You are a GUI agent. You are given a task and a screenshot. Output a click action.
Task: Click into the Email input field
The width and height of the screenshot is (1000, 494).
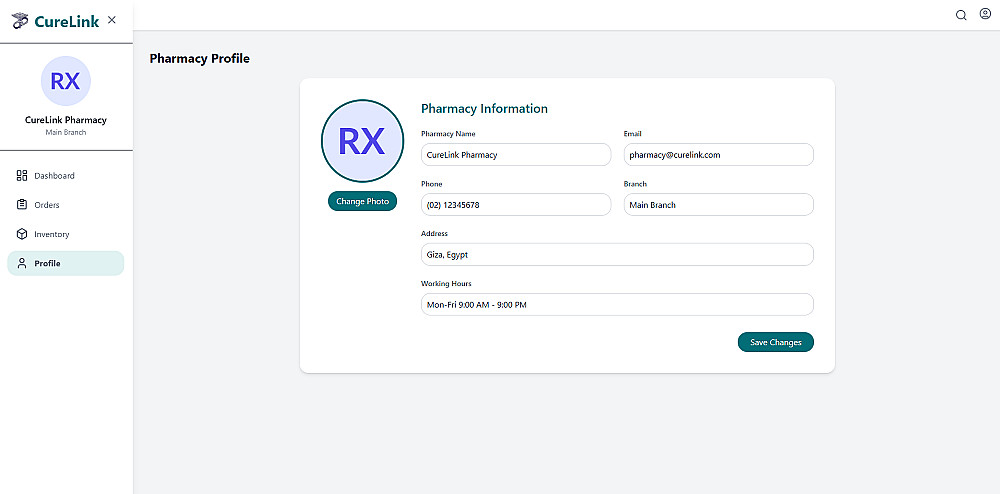click(x=718, y=155)
